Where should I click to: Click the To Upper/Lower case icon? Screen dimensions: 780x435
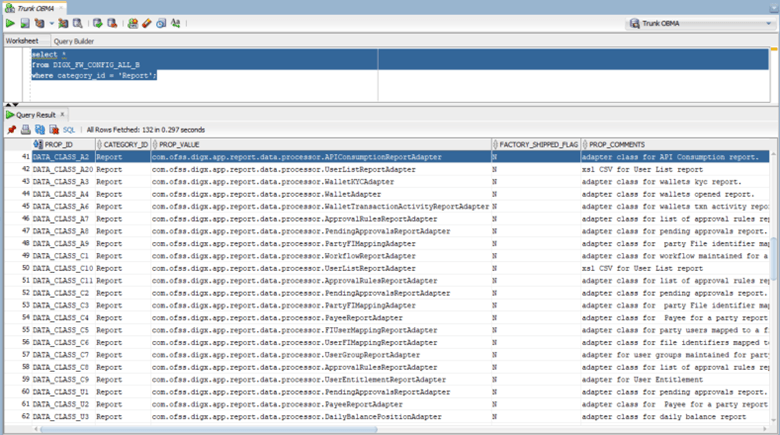click(176, 23)
